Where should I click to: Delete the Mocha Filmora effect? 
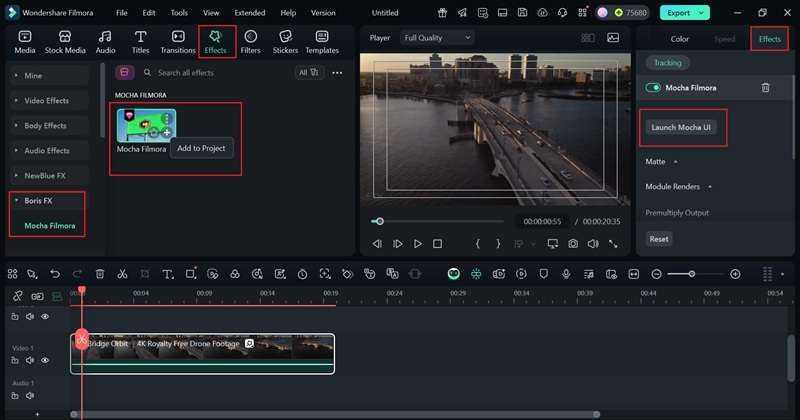[x=765, y=88]
